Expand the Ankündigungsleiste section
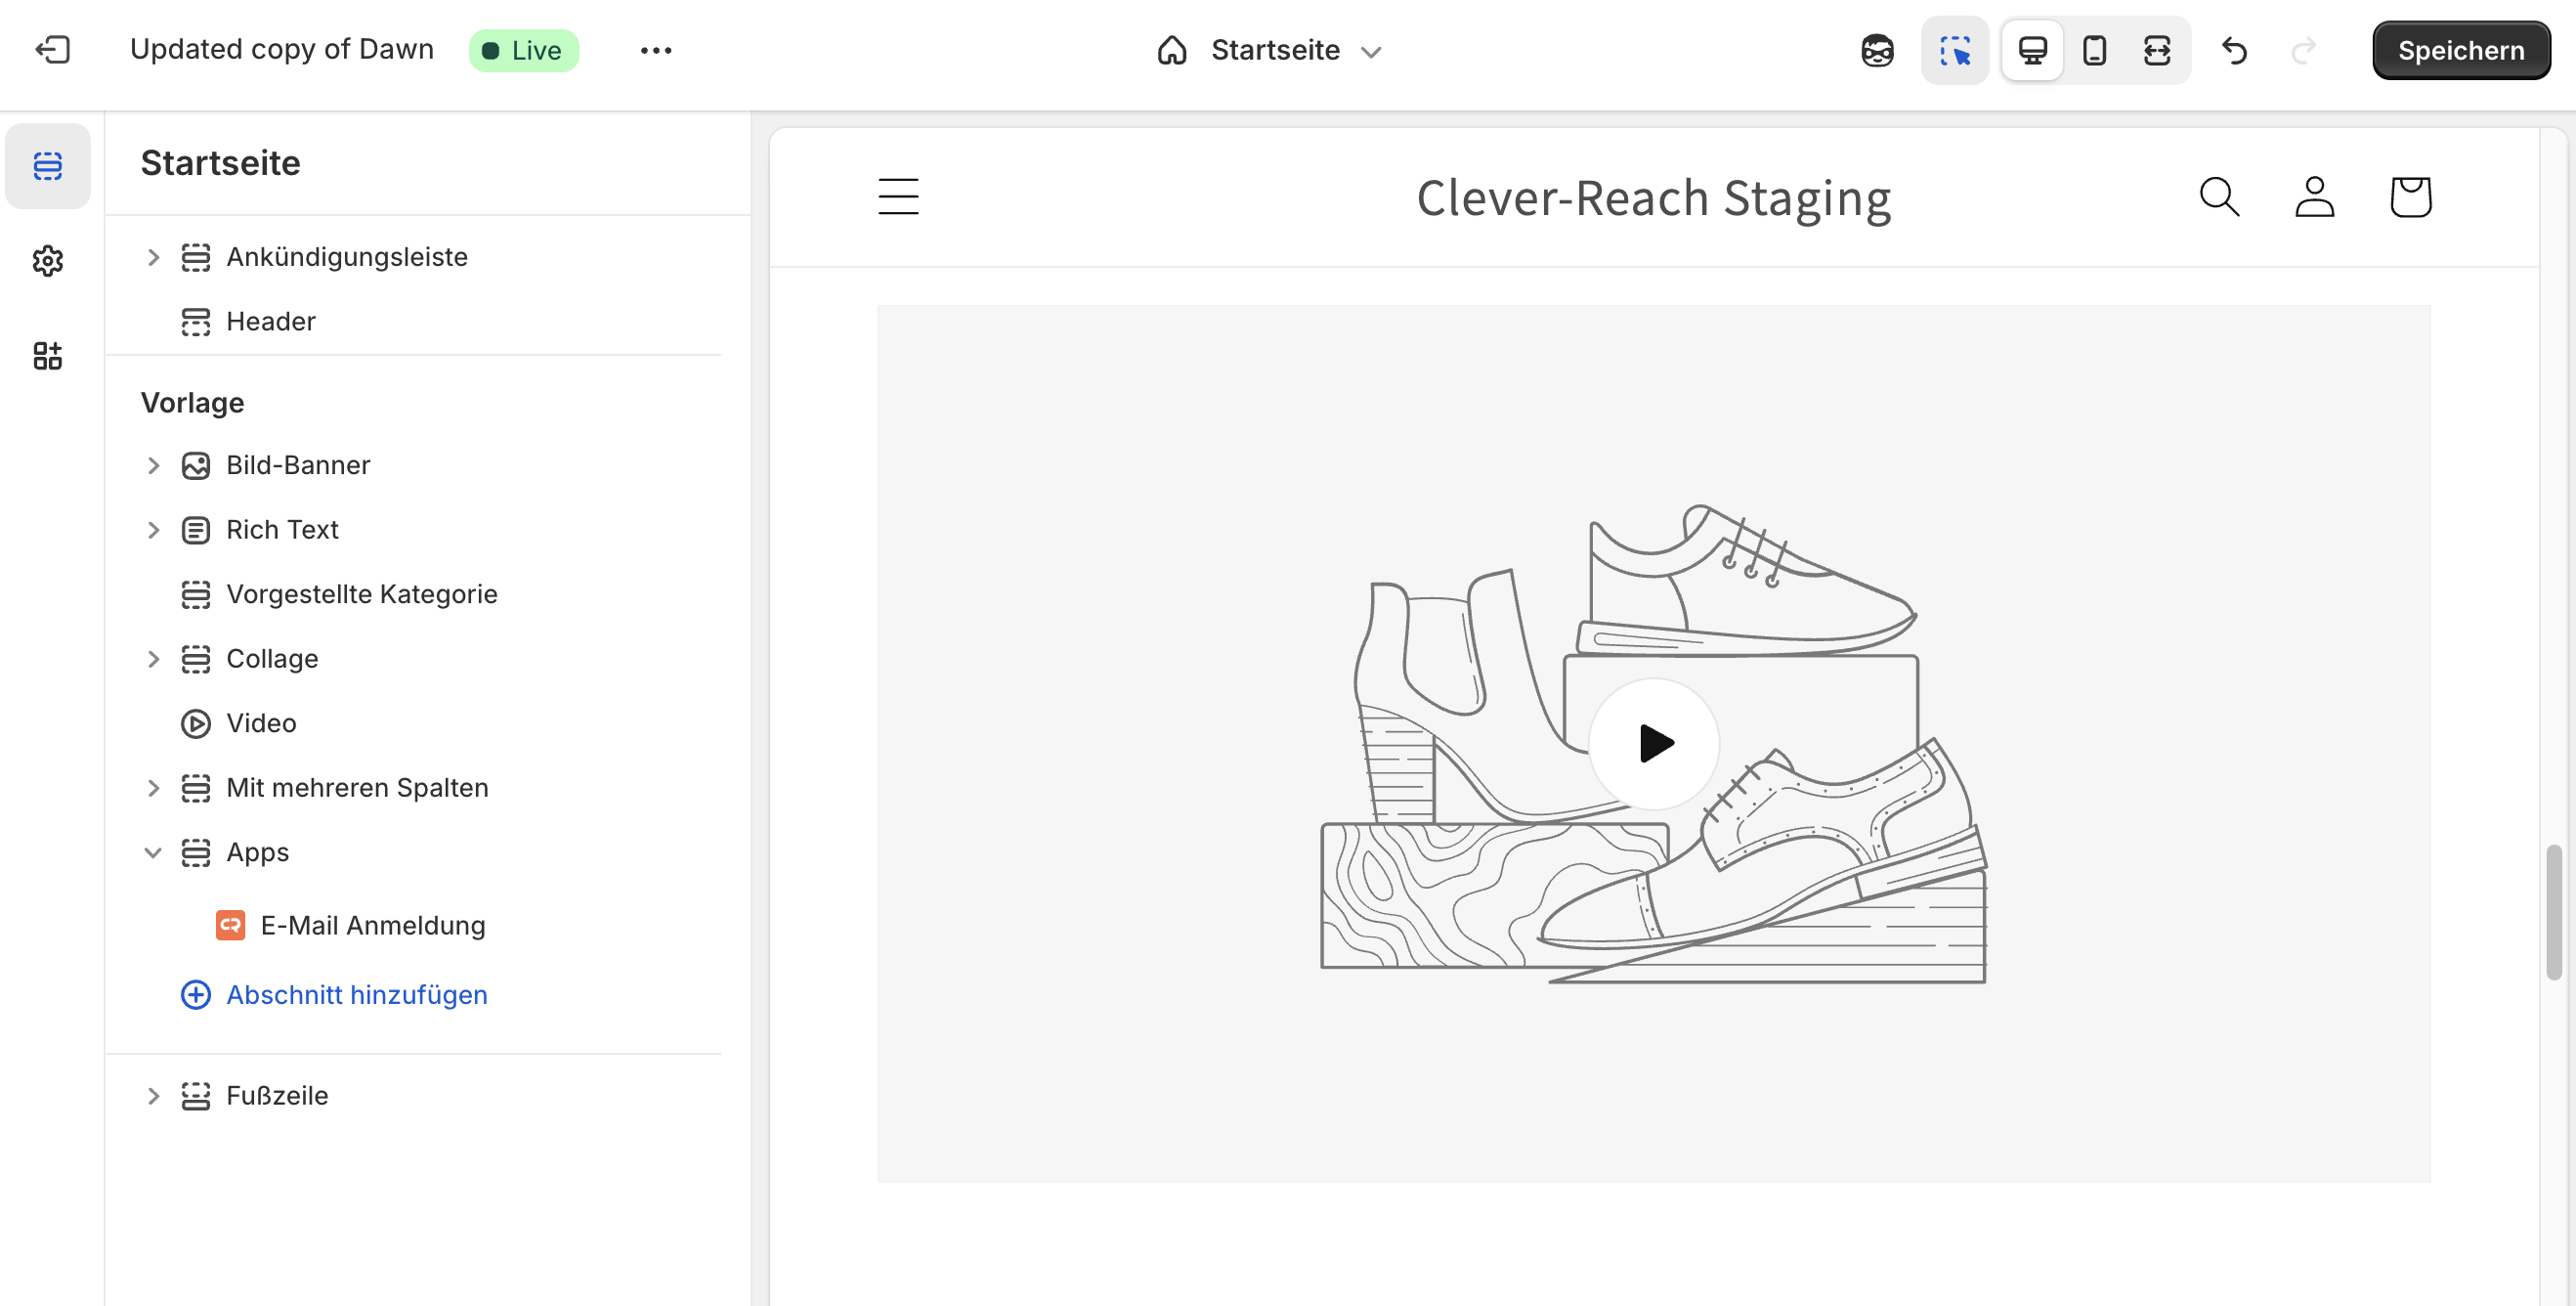 click(153, 257)
